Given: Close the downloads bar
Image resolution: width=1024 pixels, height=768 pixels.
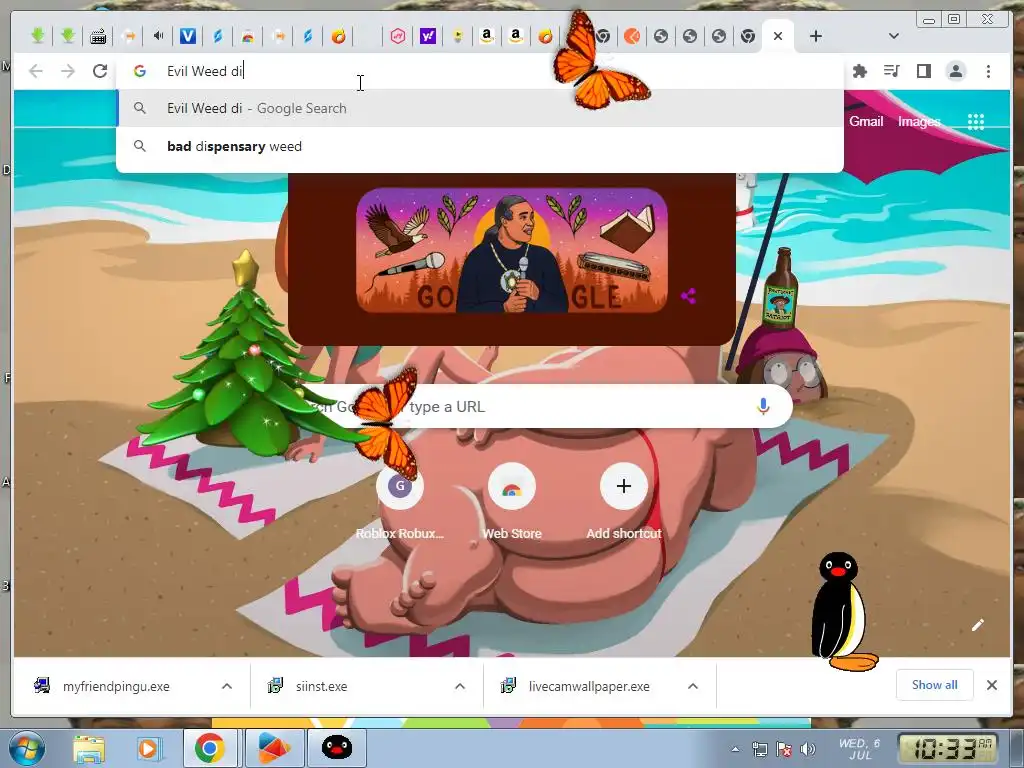Looking at the screenshot, I should click(x=992, y=685).
